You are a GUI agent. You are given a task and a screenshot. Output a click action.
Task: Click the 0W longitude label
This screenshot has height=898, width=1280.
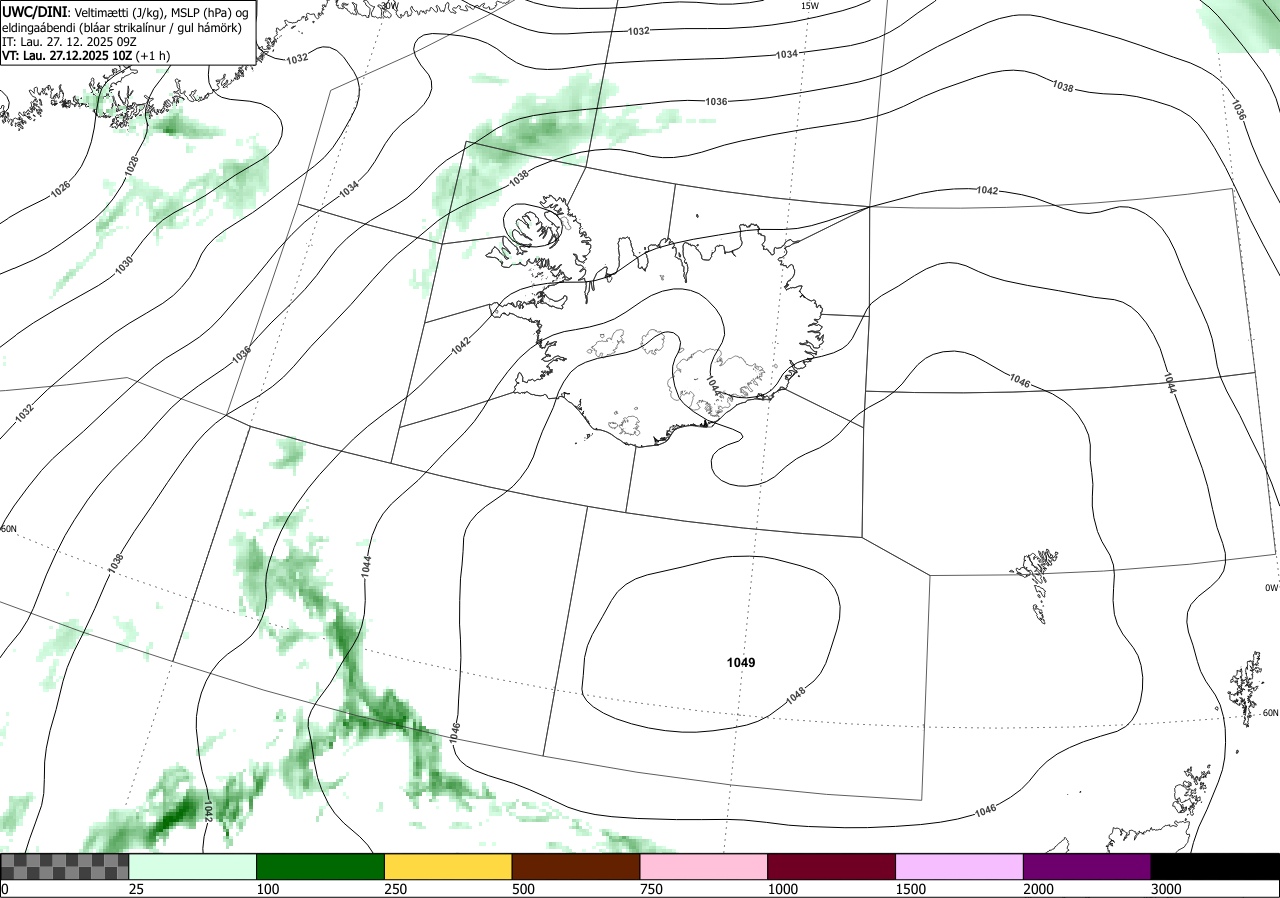[1271, 588]
